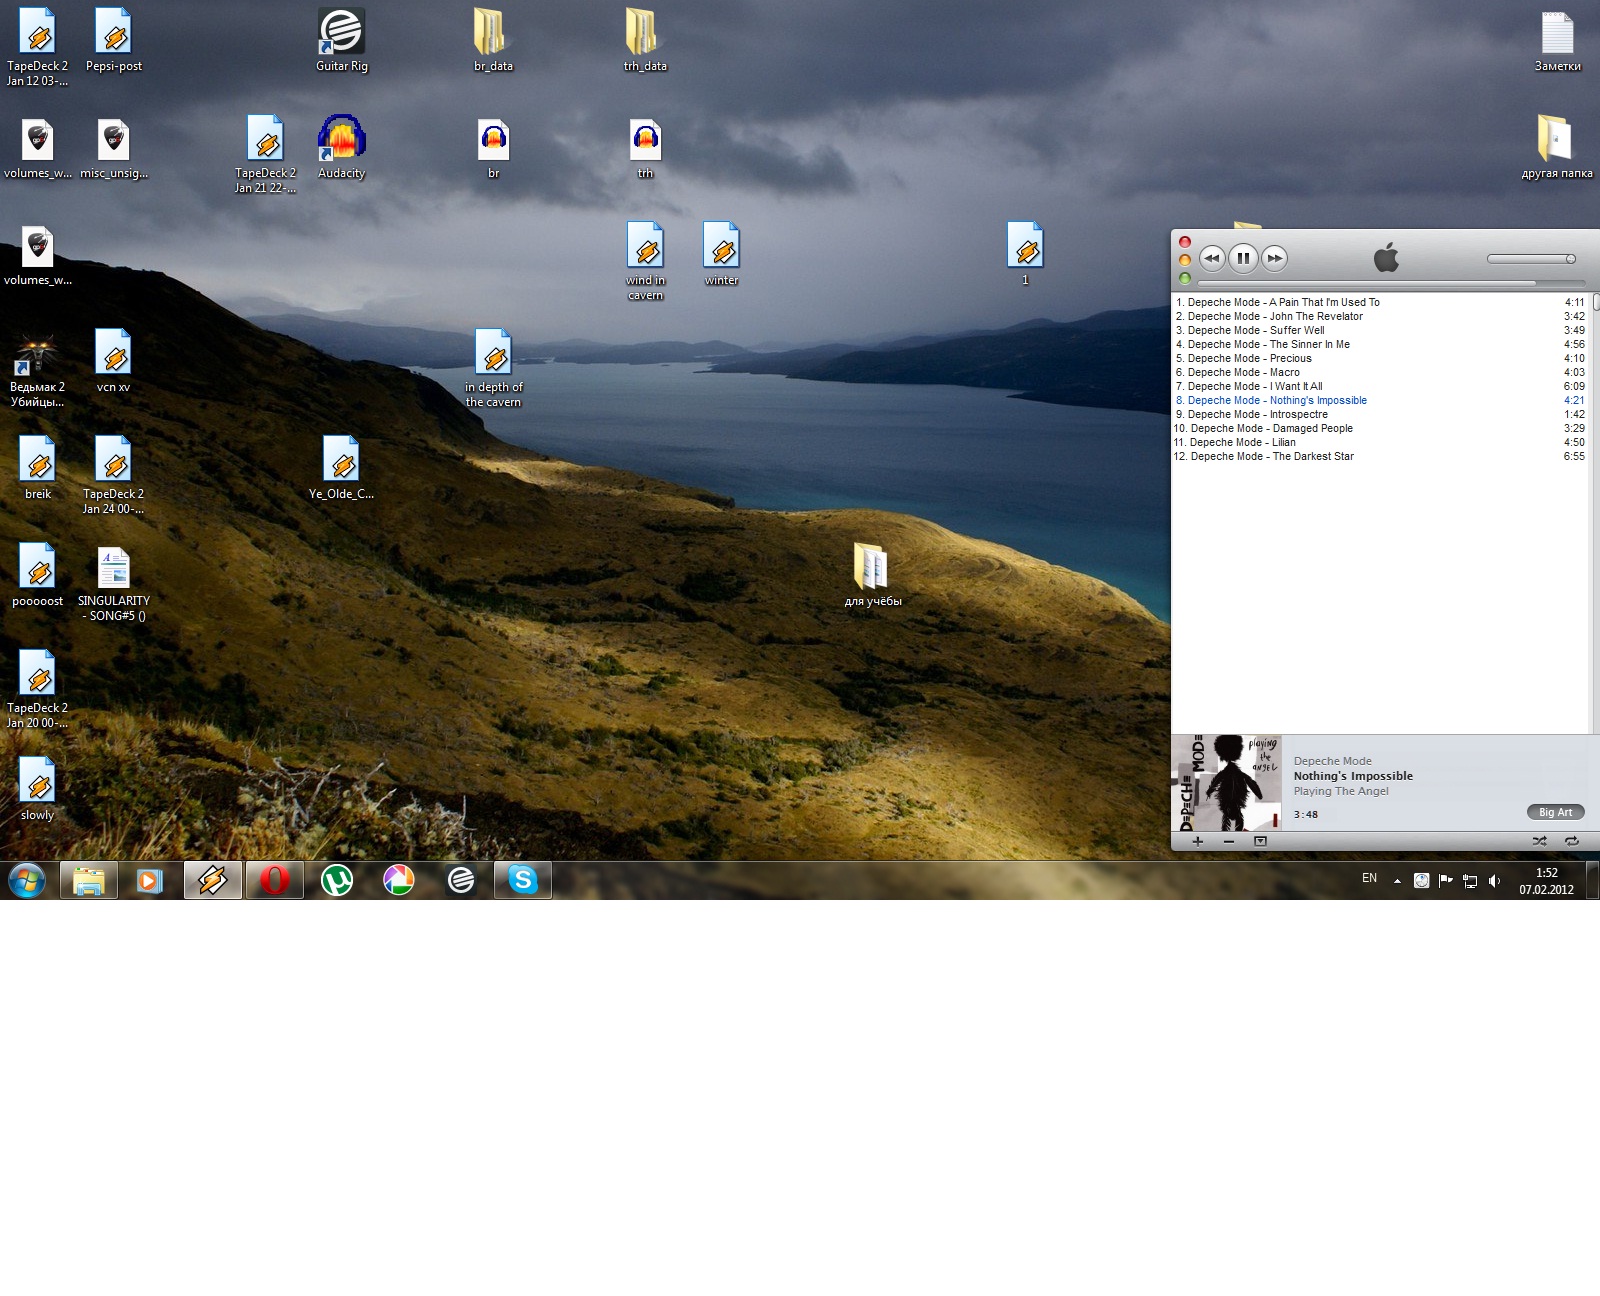Open uTorrent from the taskbar

[337, 880]
